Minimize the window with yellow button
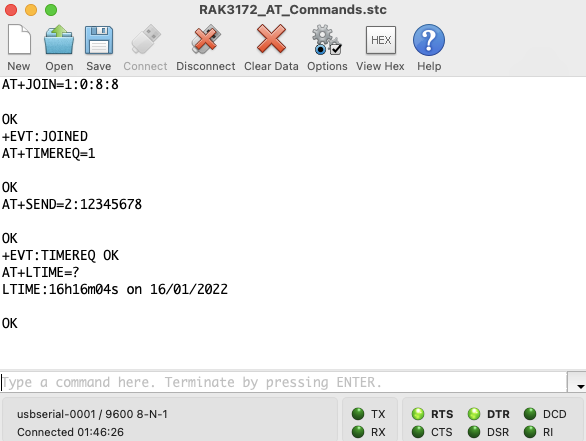Viewport: 586px width, 441px height. click(31, 10)
